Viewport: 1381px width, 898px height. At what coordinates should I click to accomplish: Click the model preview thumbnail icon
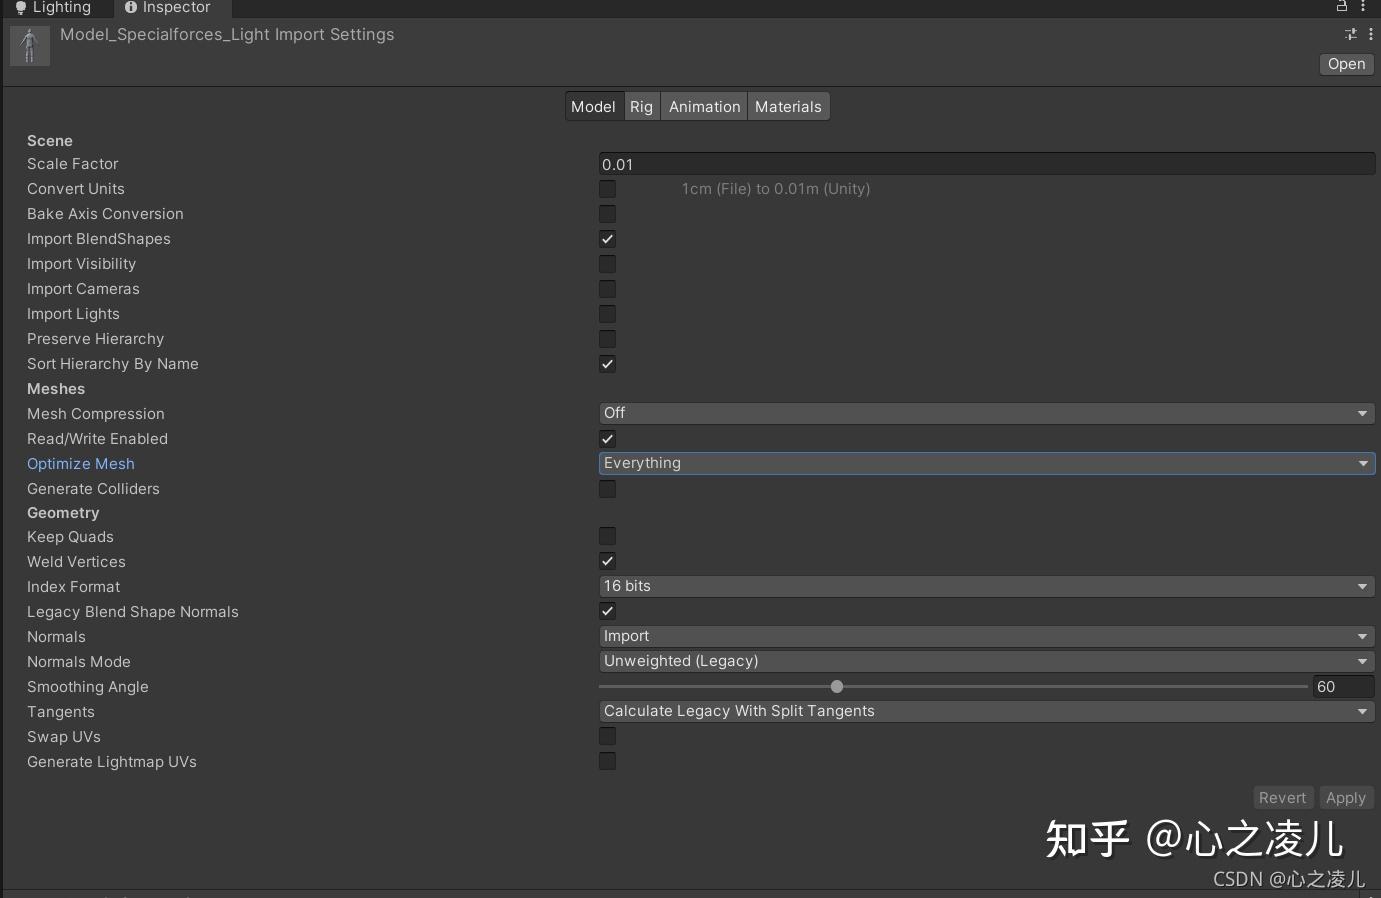[29, 45]
